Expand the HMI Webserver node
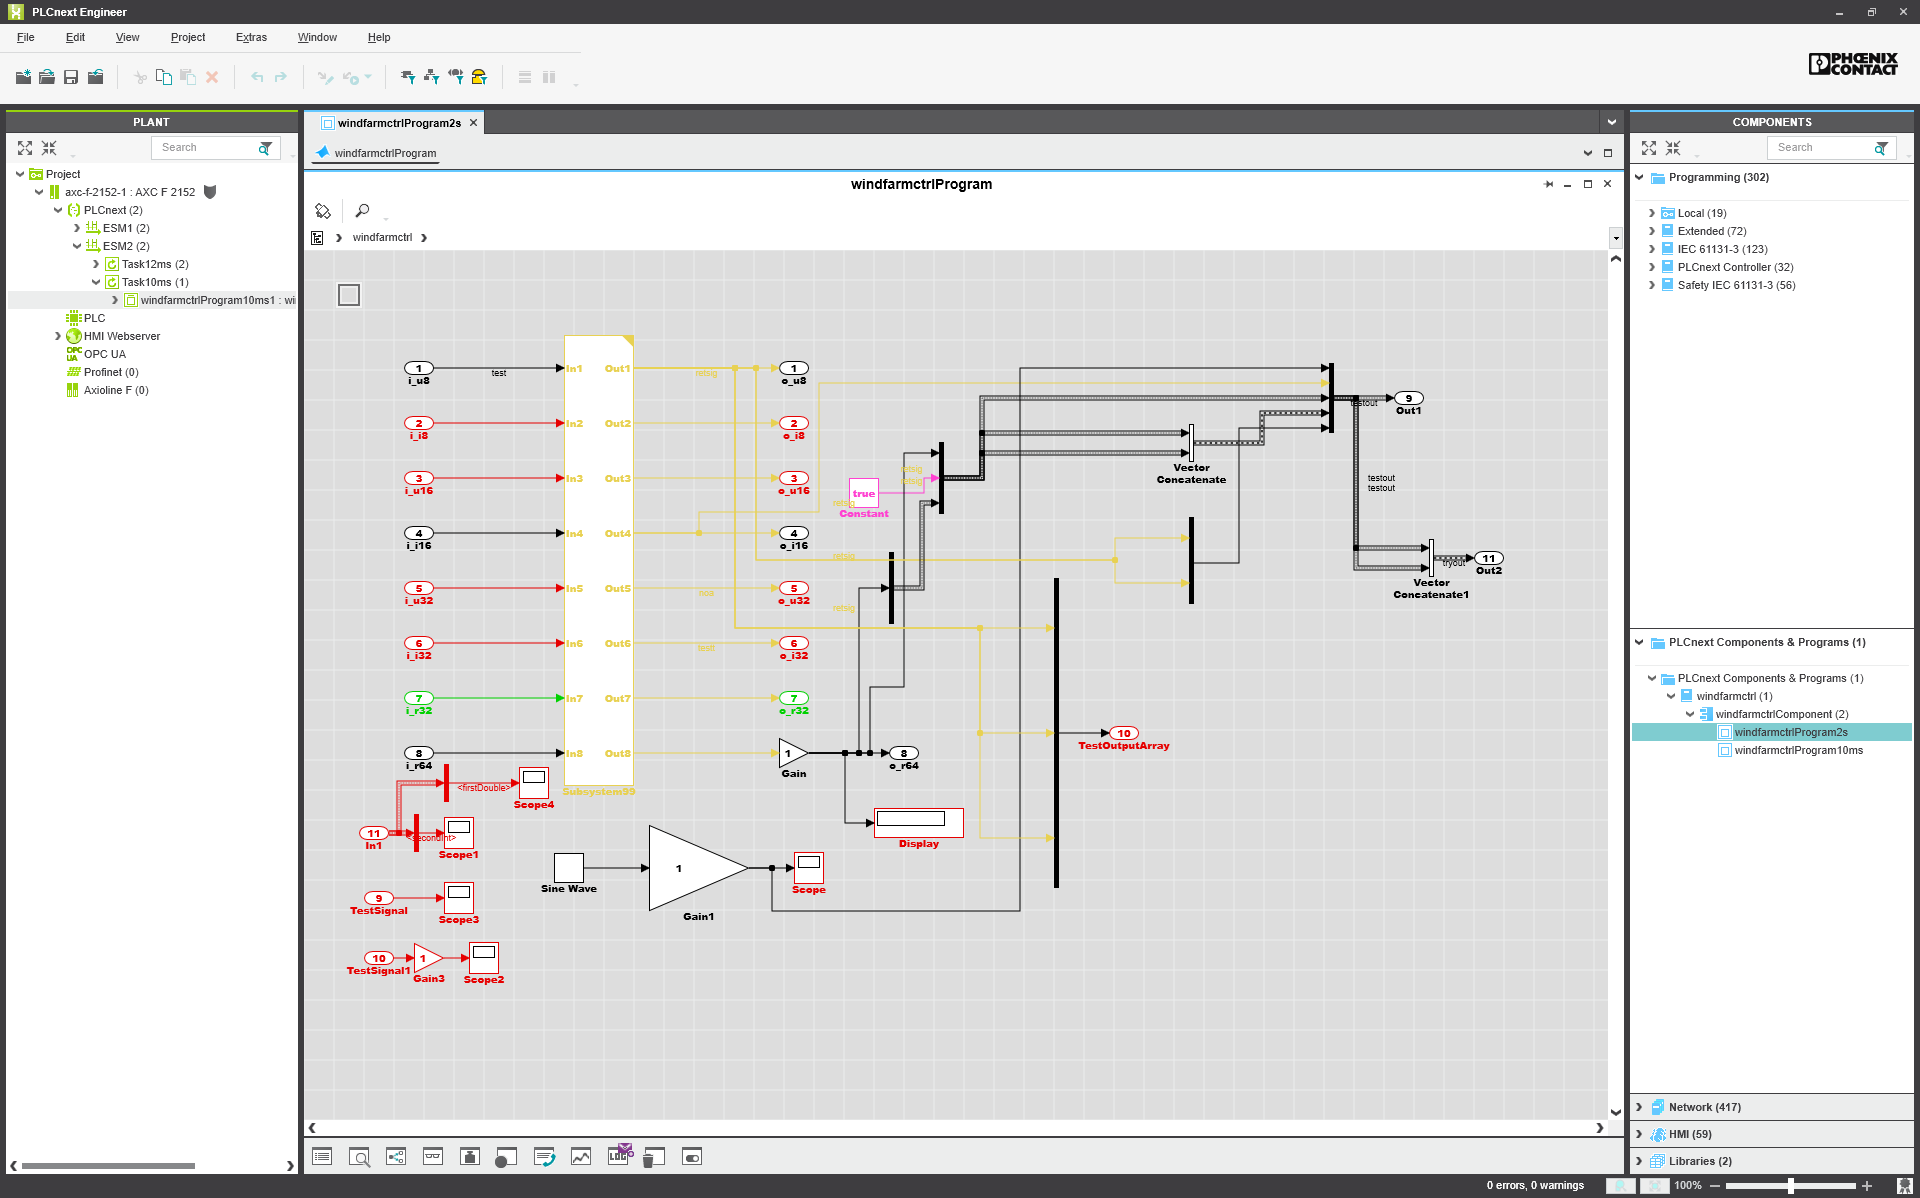This screenshot has height=1198, width=1920. click(58, 336)
